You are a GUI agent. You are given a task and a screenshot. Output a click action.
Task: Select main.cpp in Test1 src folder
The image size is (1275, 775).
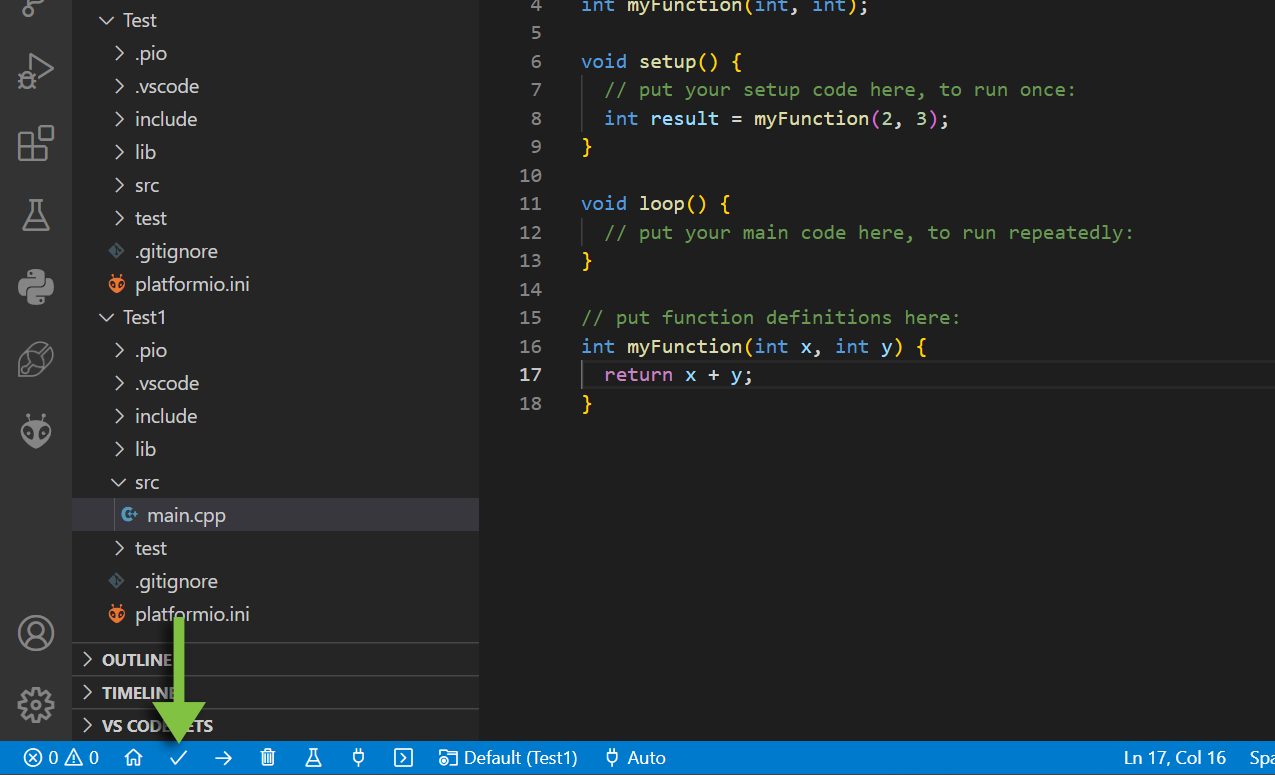point(275,515)
